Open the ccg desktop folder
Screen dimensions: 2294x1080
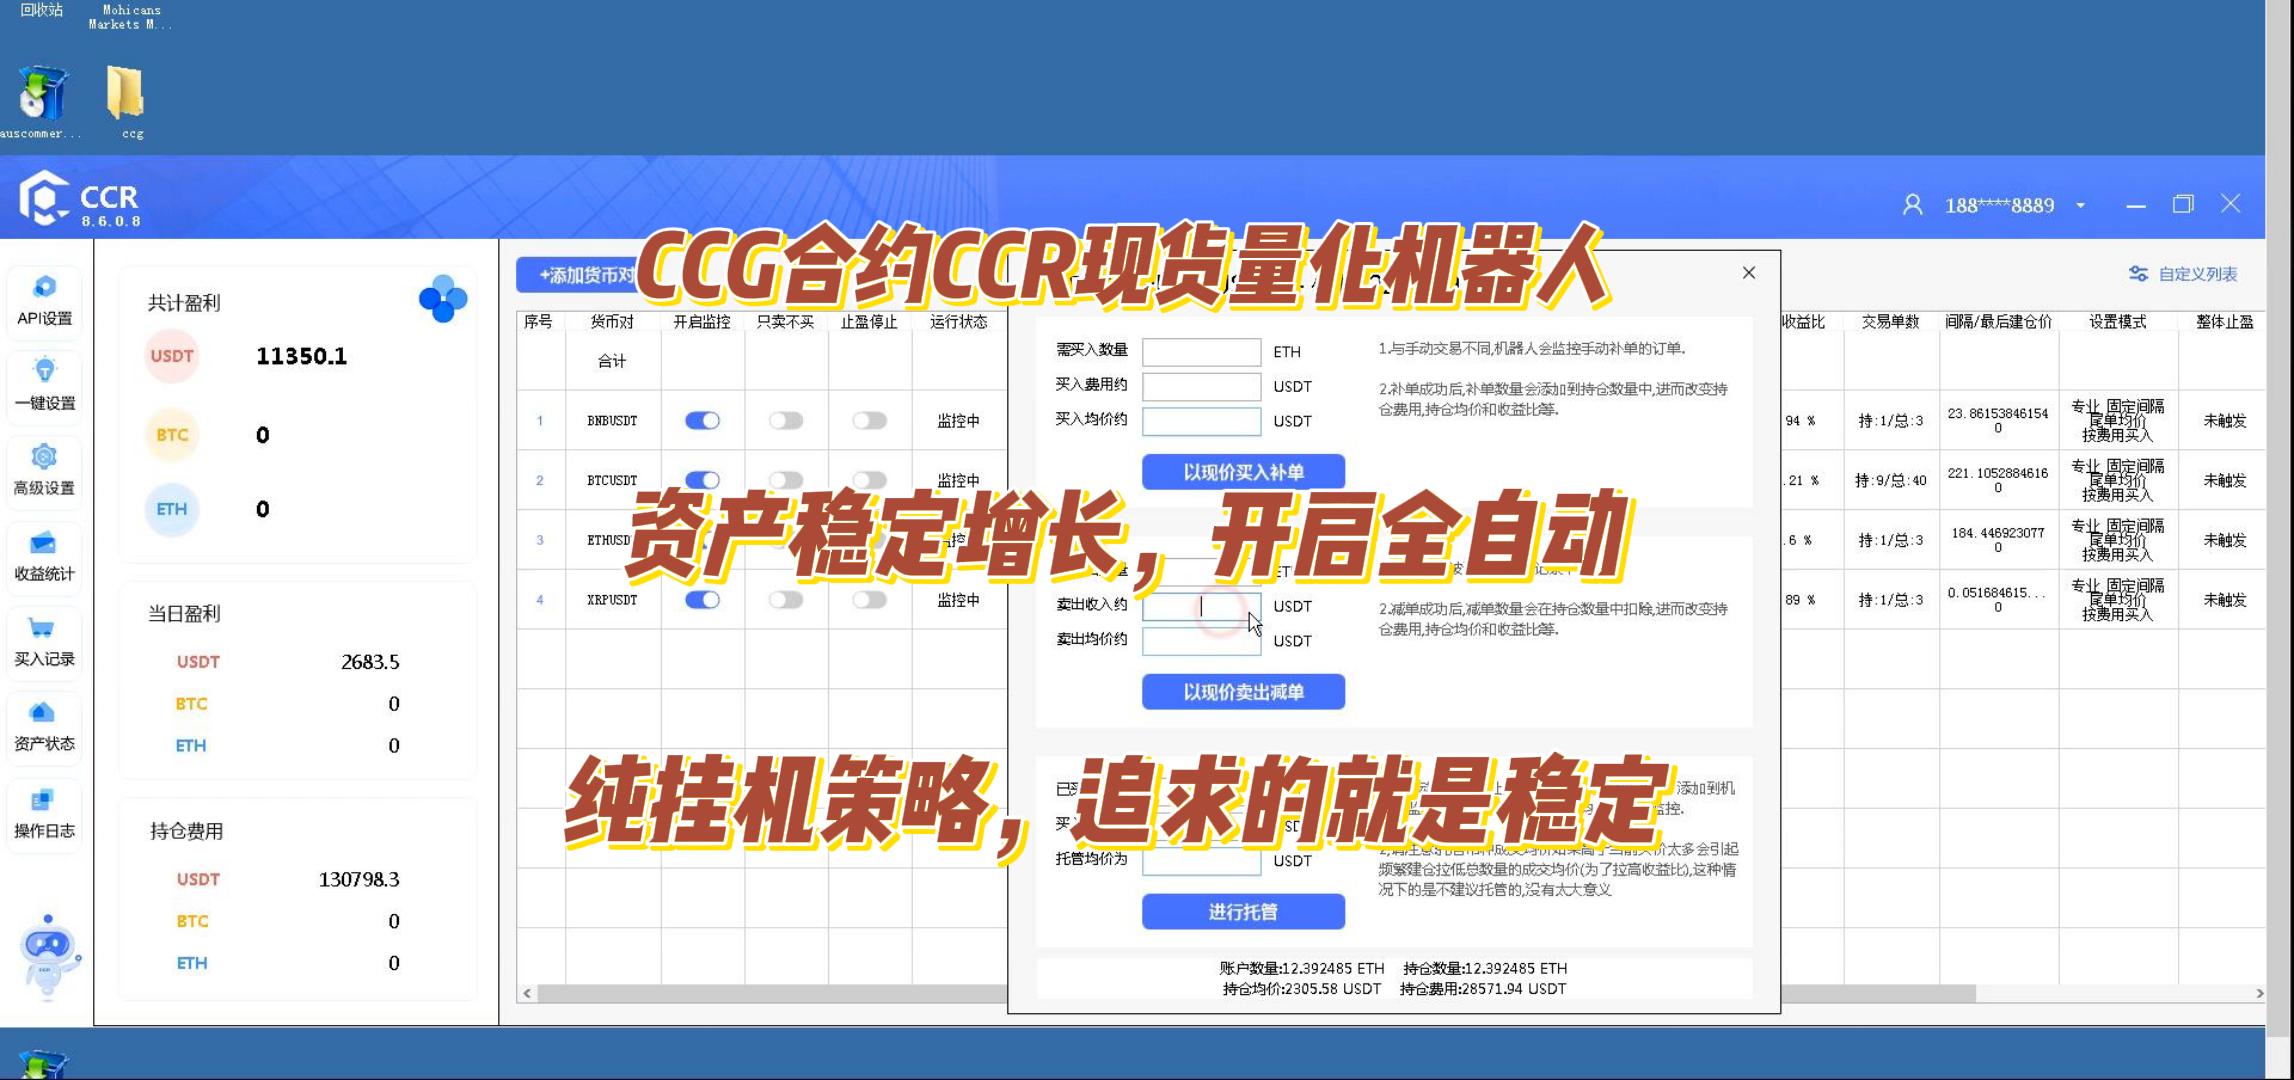[x=127, y=102]
